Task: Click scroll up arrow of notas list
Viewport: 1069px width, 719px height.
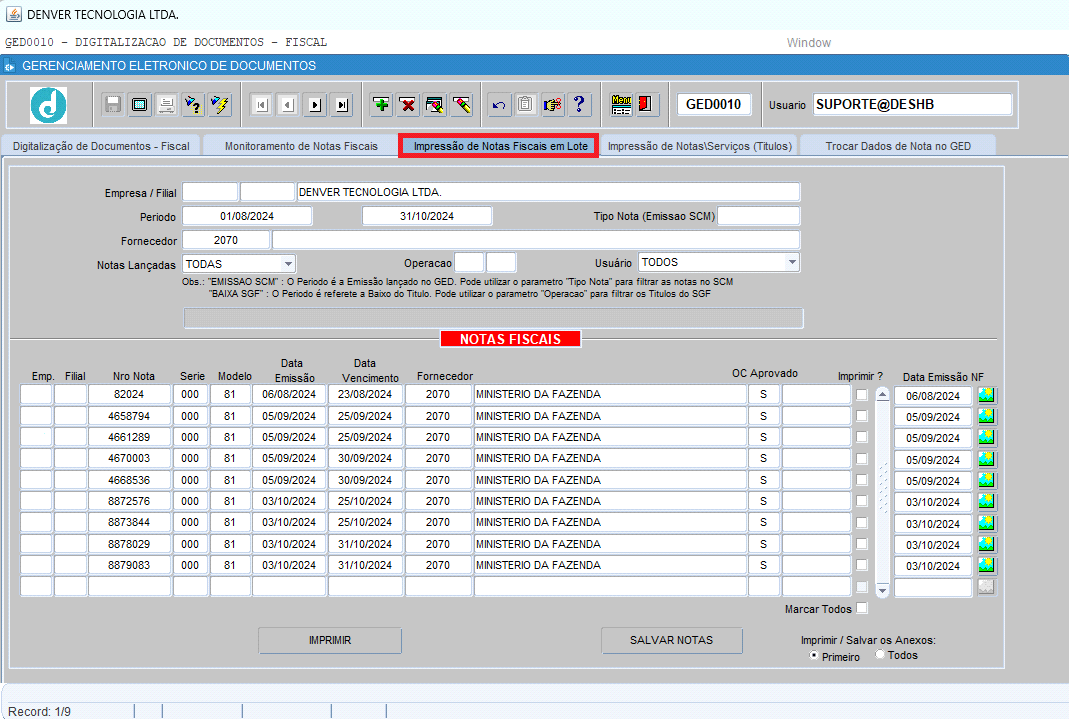Action: click(x=882, y=395)
